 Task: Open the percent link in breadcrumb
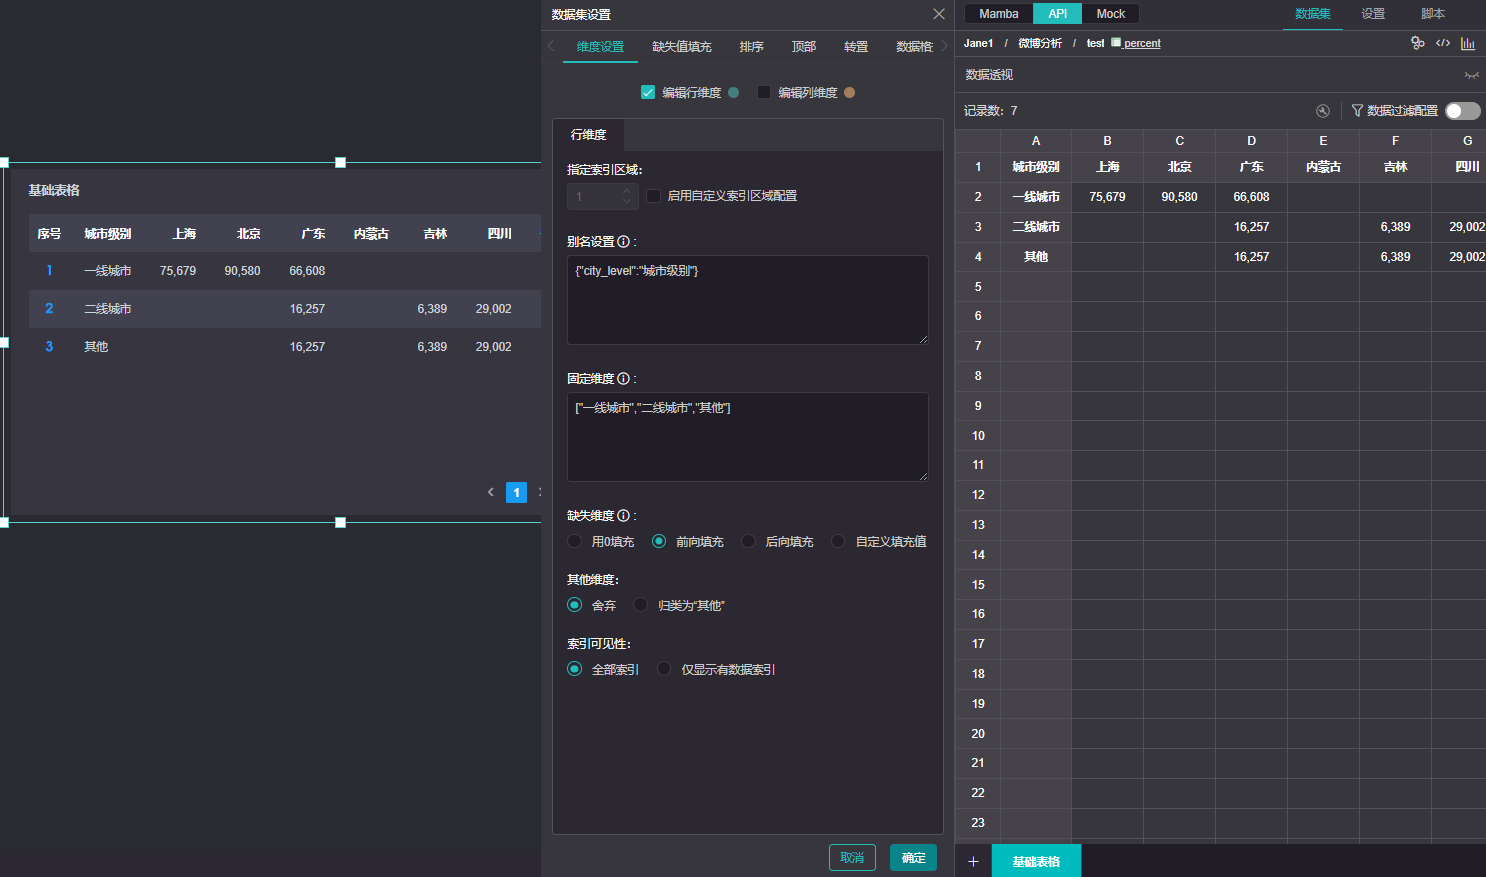tap(1142, 43)
